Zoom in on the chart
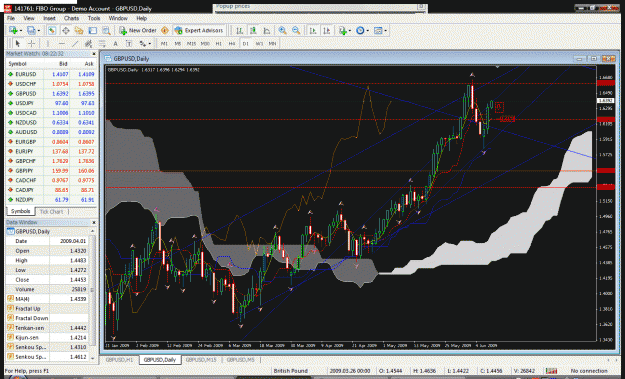Screen dimensions: 625x379 pyautogui.click(x=282, y=30)
